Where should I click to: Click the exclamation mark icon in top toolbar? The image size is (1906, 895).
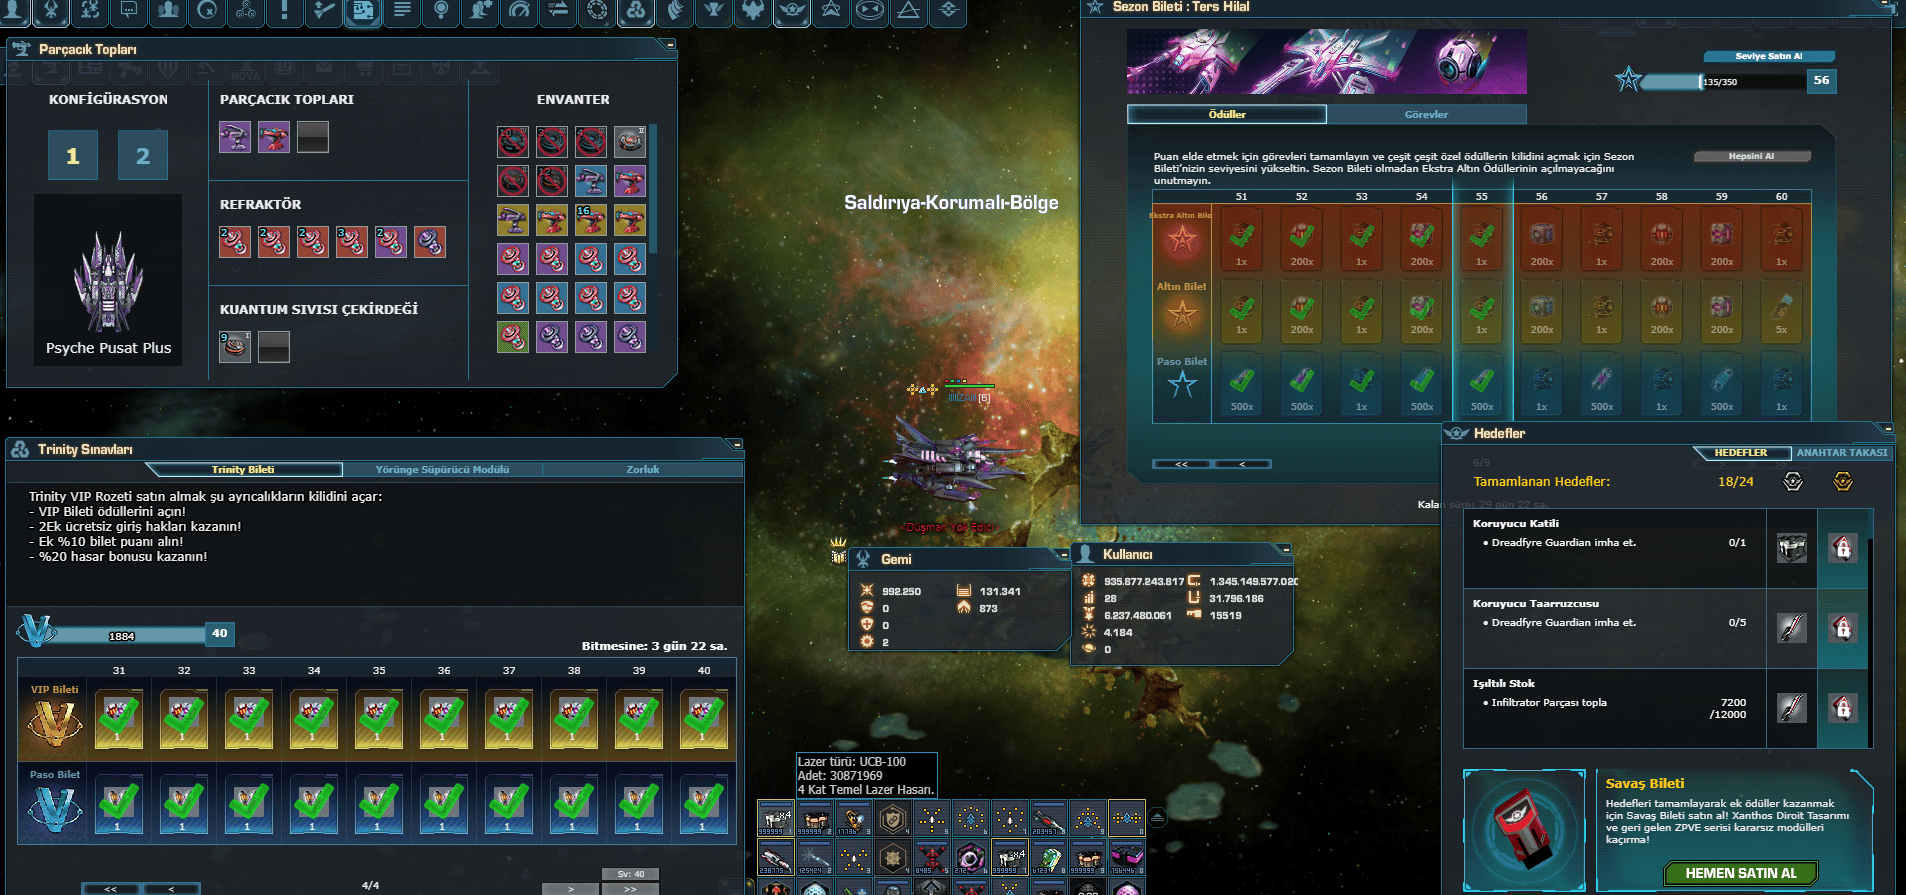[x=285, y=11]
